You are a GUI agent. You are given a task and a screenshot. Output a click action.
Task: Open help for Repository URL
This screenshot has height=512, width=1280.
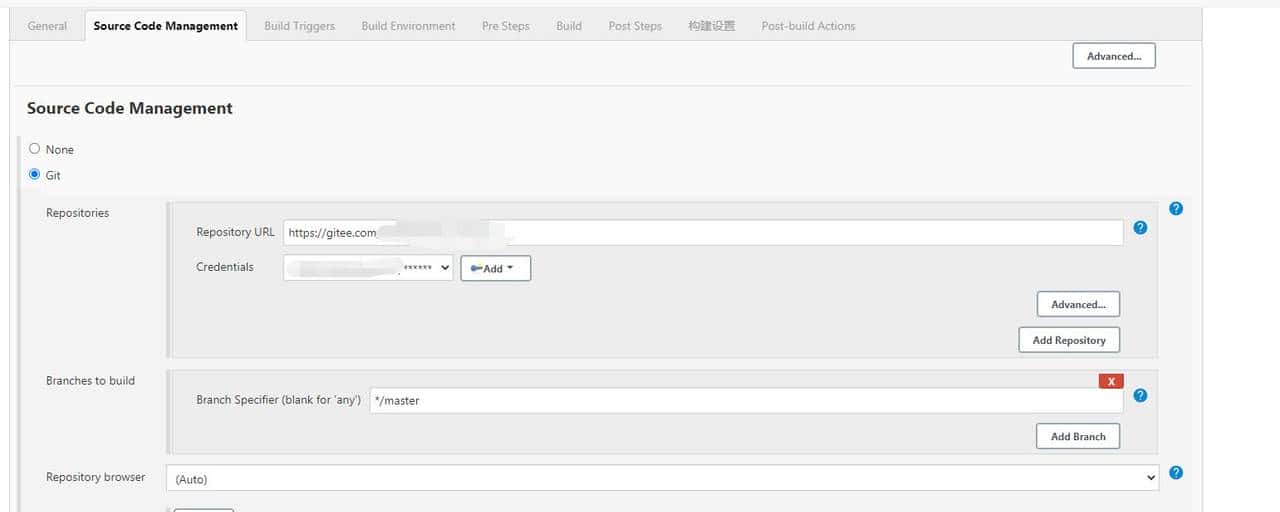tap(1140, 228)
